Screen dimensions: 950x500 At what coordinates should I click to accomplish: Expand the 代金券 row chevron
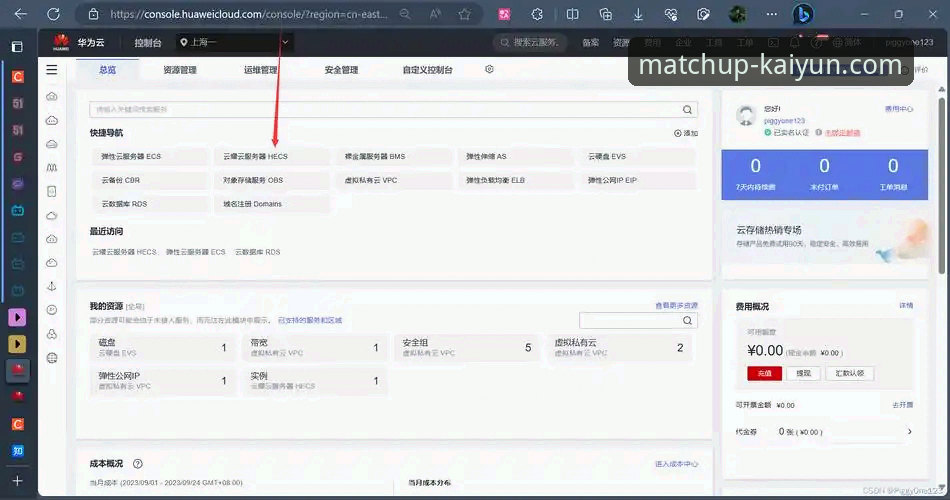[909, 432]
